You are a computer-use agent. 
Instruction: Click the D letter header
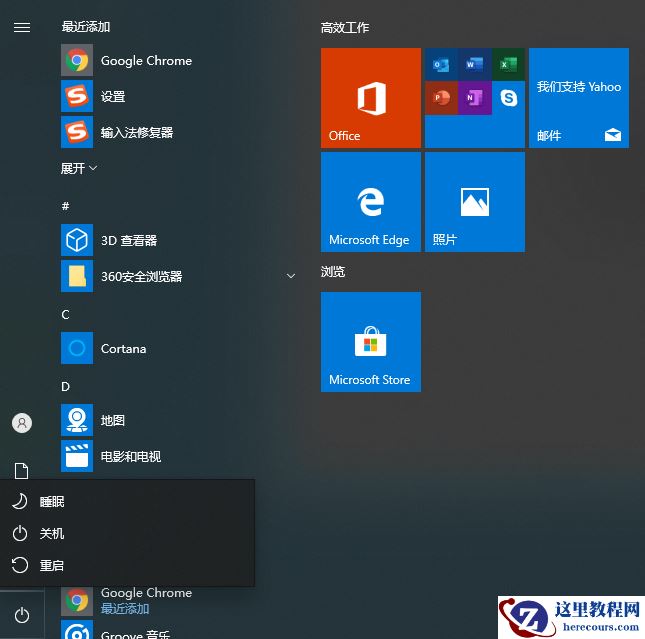(65, 386)
